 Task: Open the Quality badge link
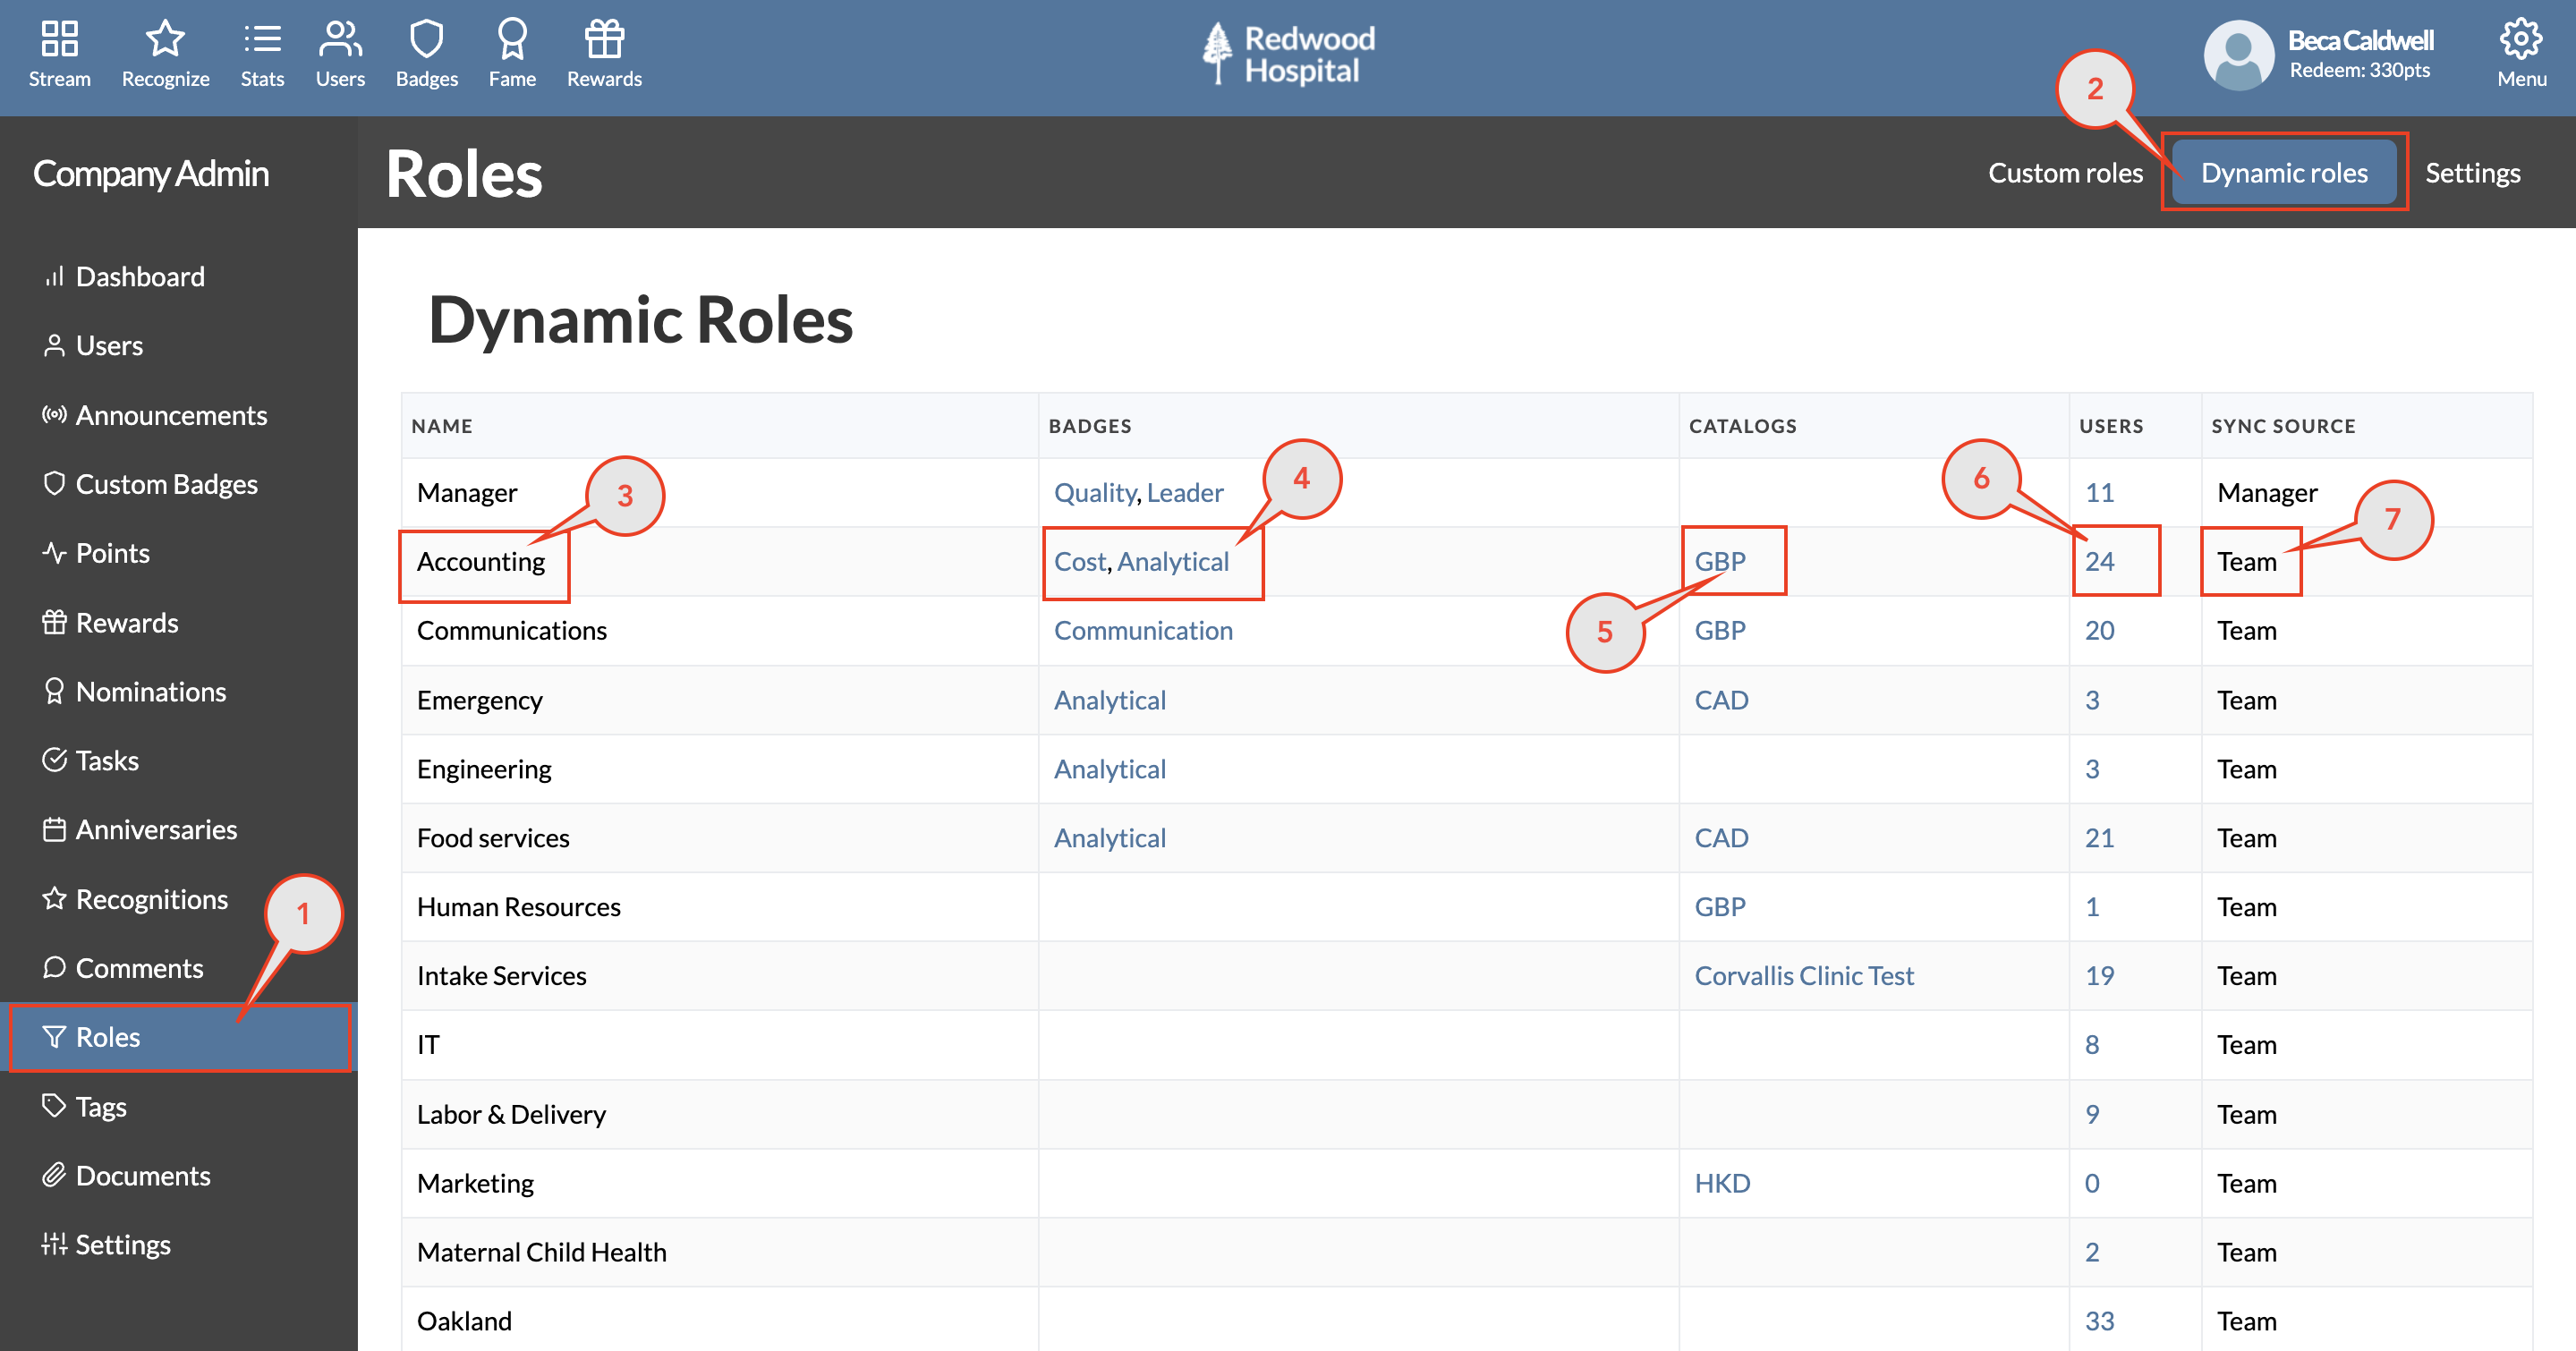(1094, 492)
